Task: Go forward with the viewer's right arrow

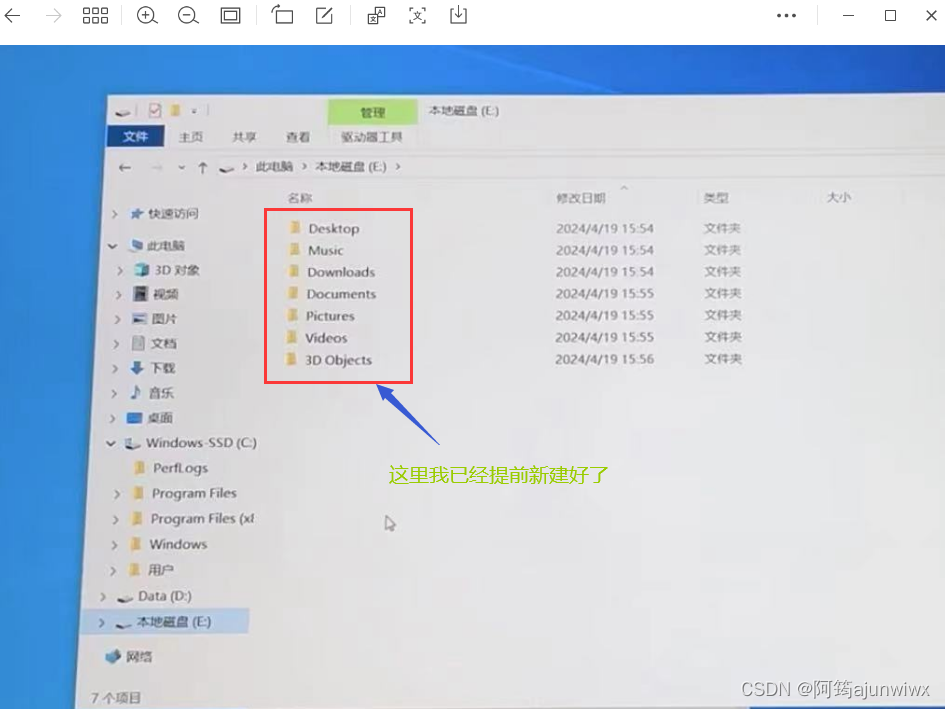Action: pos(54,16)
